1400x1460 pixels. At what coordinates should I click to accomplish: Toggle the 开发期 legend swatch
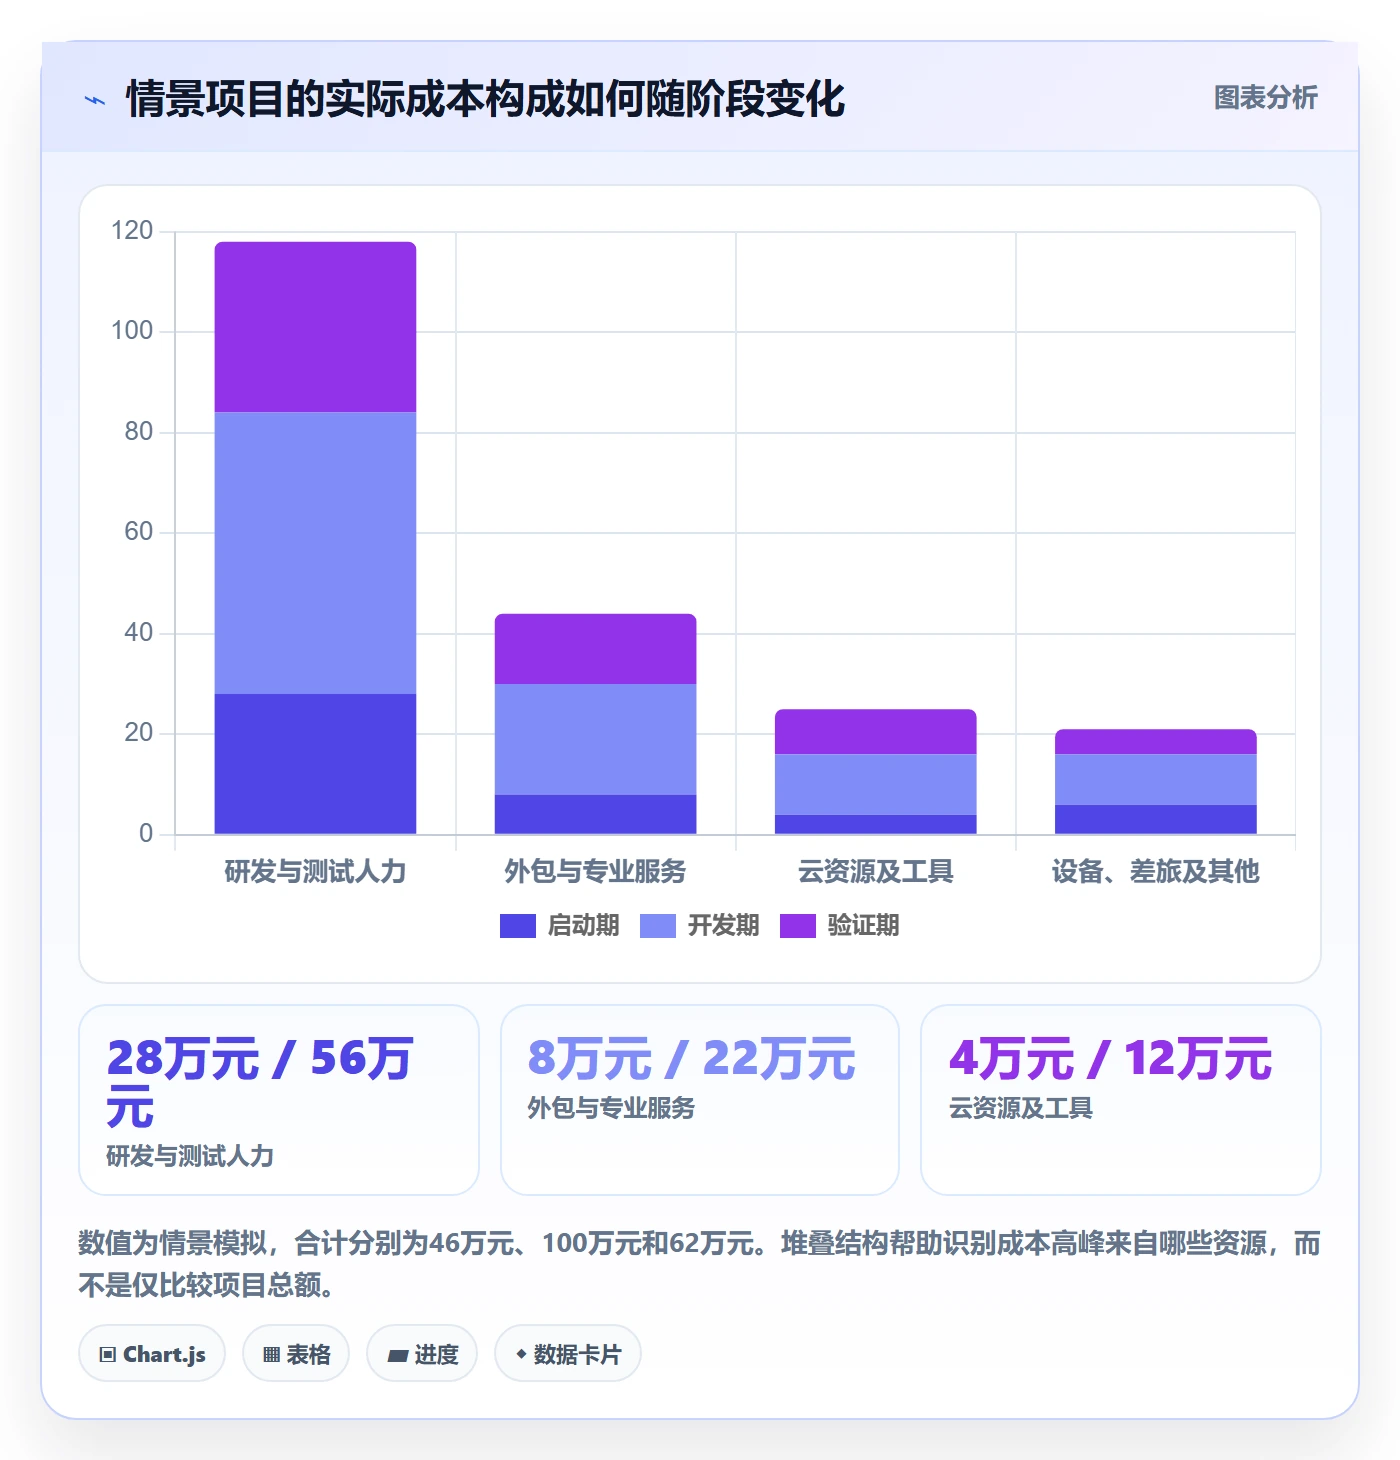click(657, 926)
